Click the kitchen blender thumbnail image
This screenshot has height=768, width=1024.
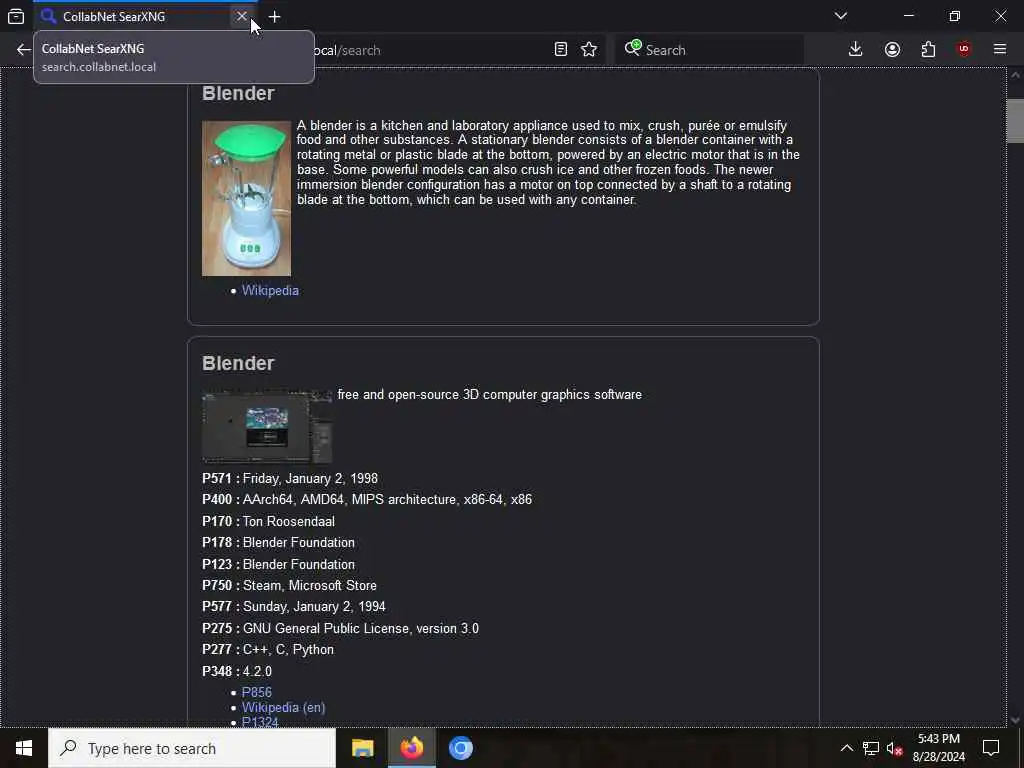tap(246, 199)
